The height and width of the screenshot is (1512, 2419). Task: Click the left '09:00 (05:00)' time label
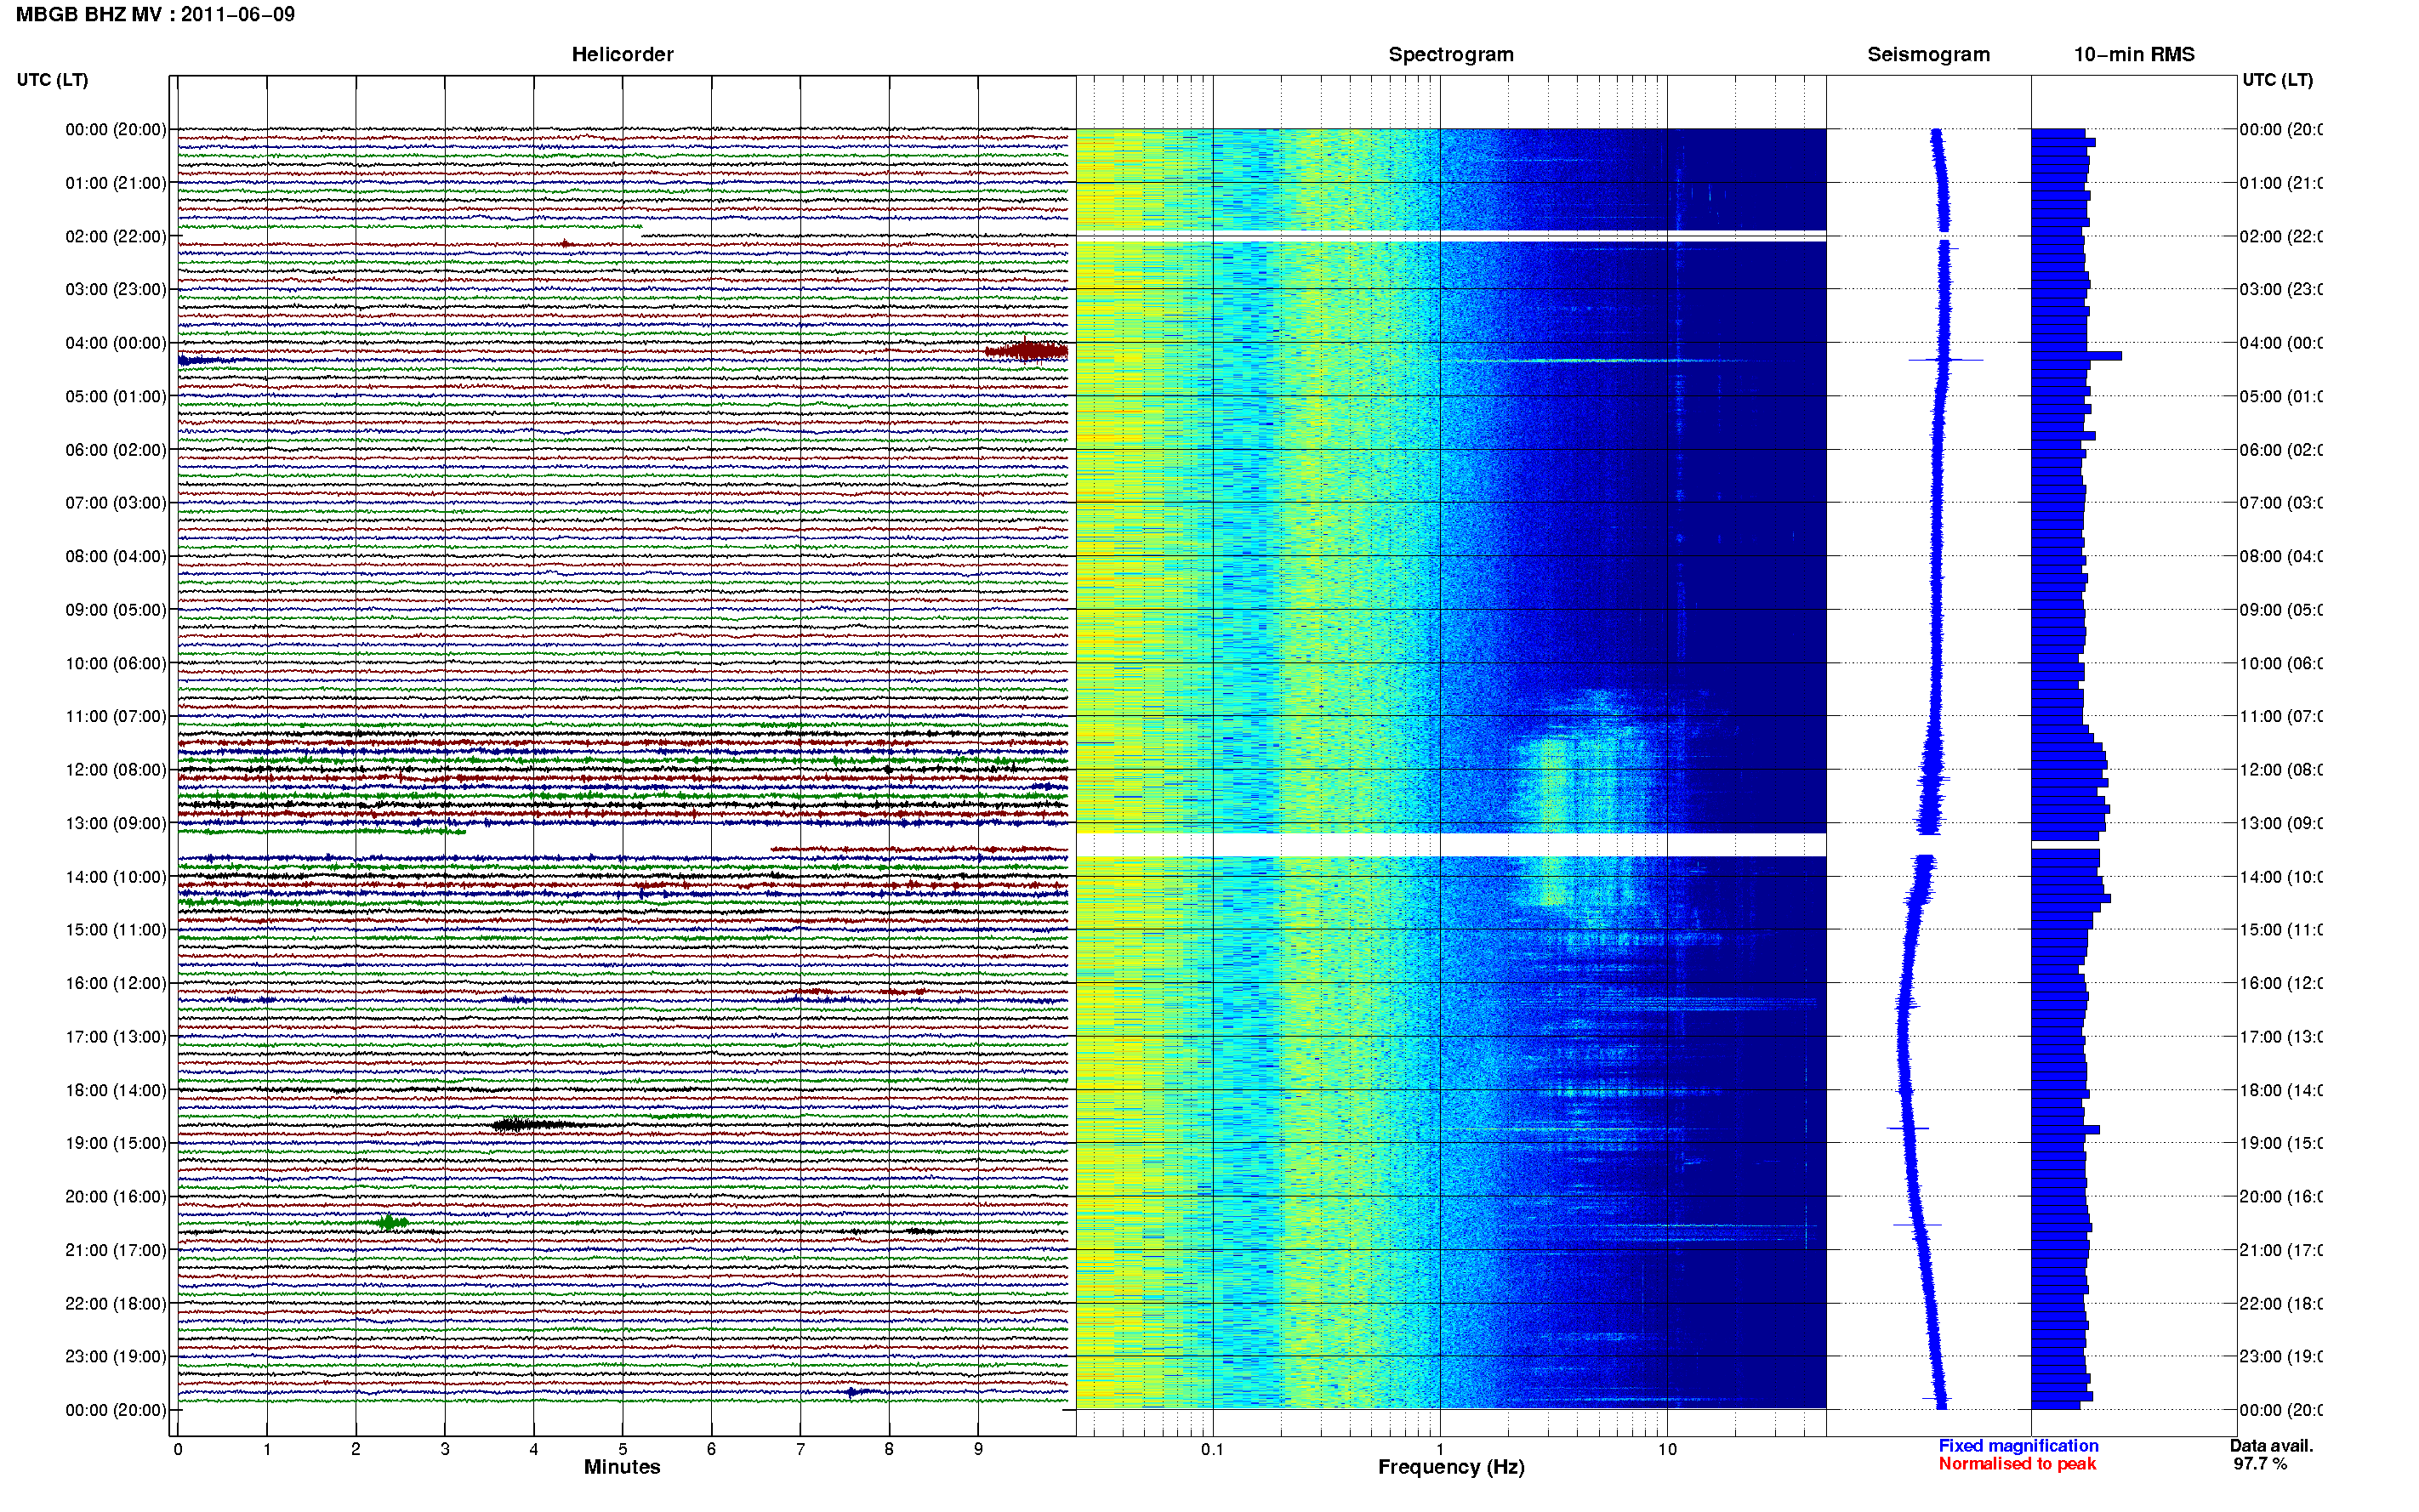pos(116,610)
